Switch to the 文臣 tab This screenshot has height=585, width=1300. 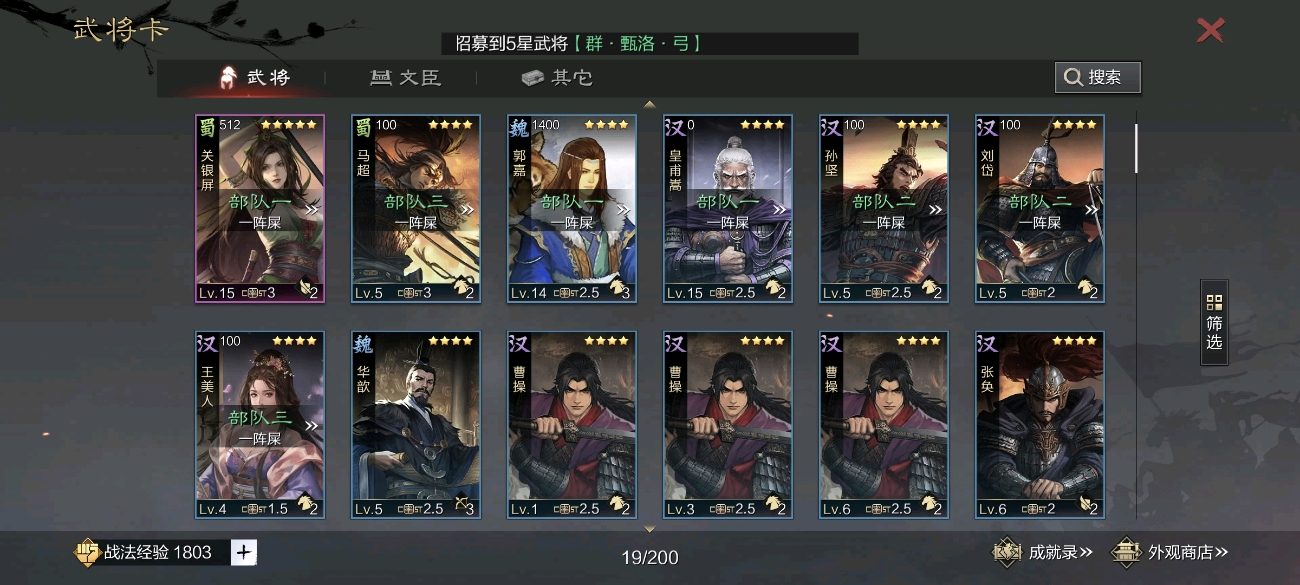(405, 77)
